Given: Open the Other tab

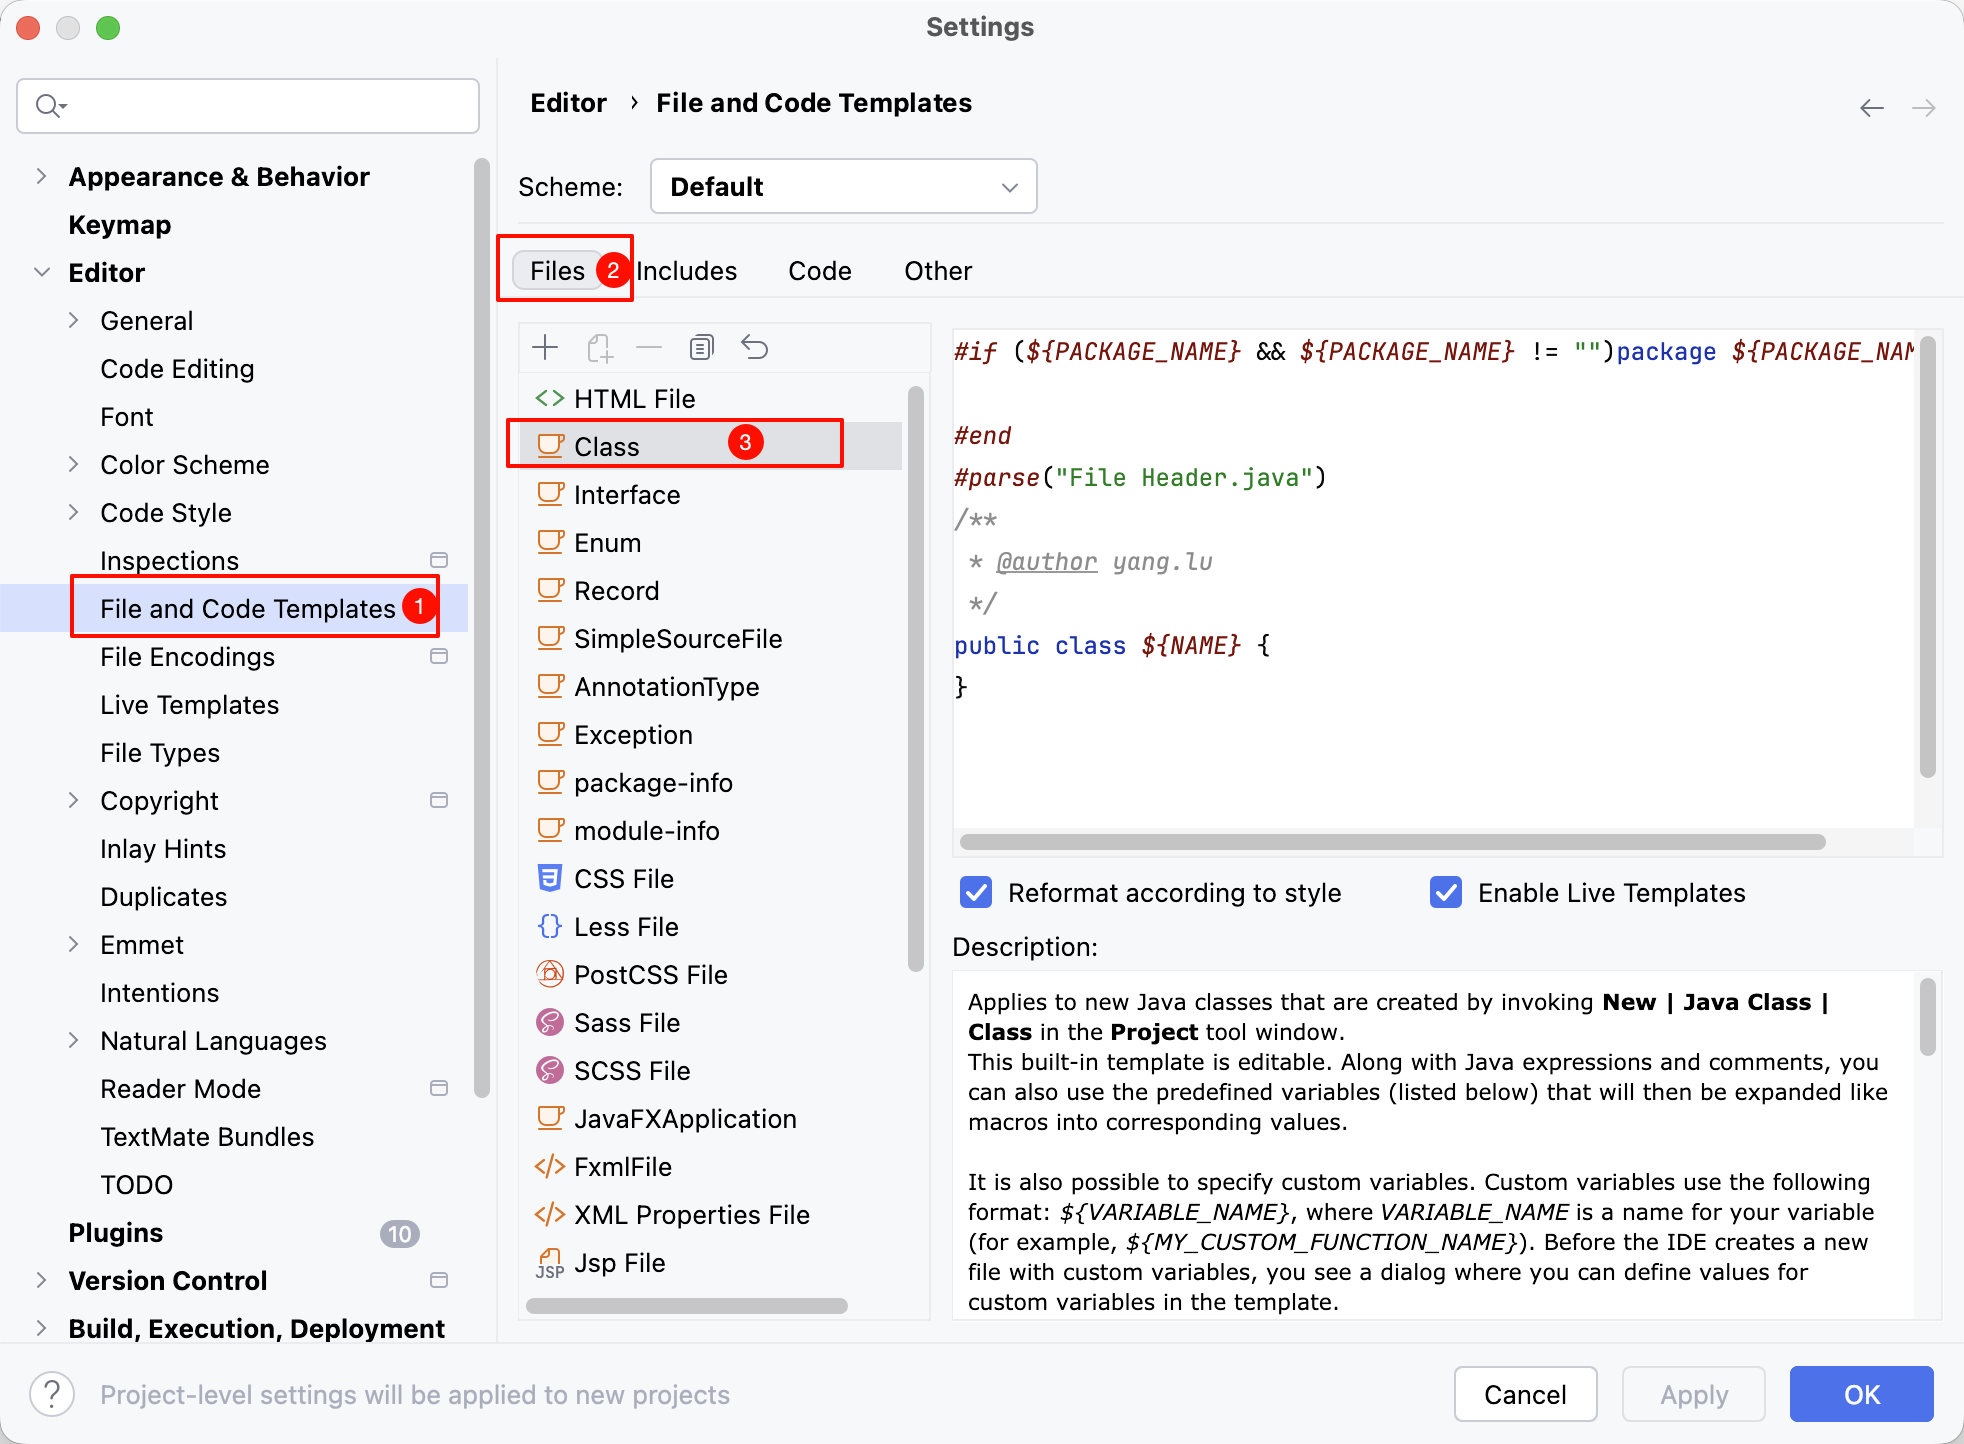Looking at the screenshot, I should click(x=937, y=271).
